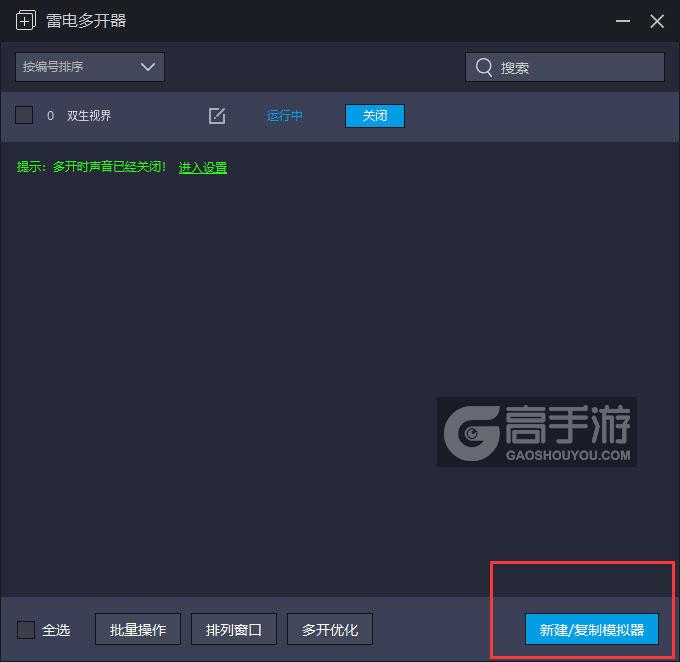Viewport: 680px width, 662px height.
Task: Click the 雷电多开器 logo icon in title bar
Action: pyautogui.click(x=26, y=21)
